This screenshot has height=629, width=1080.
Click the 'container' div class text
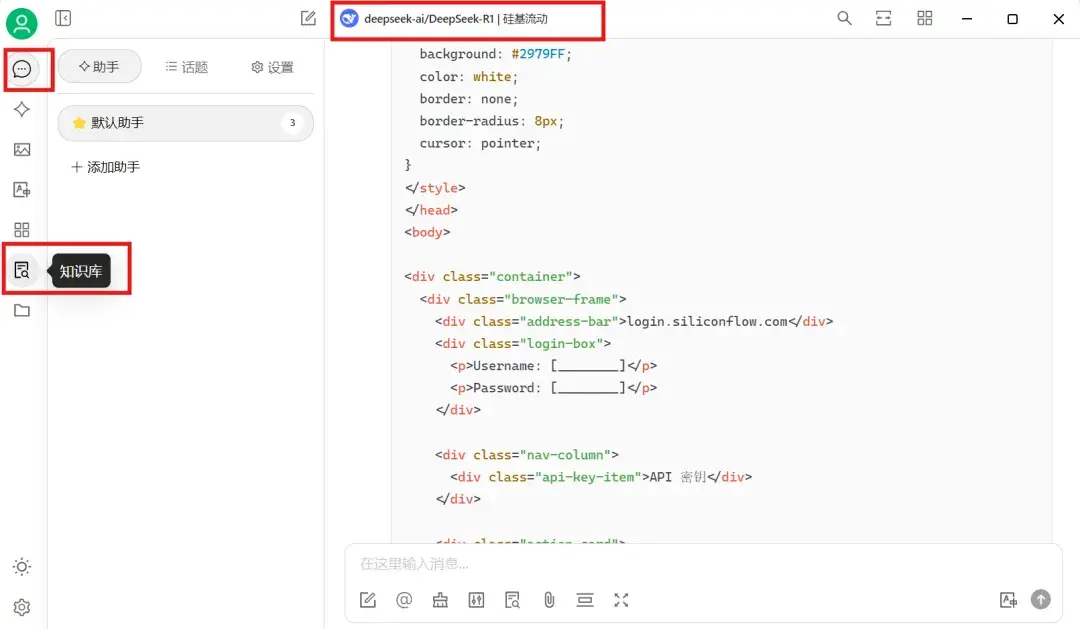(x=530, y=276)
